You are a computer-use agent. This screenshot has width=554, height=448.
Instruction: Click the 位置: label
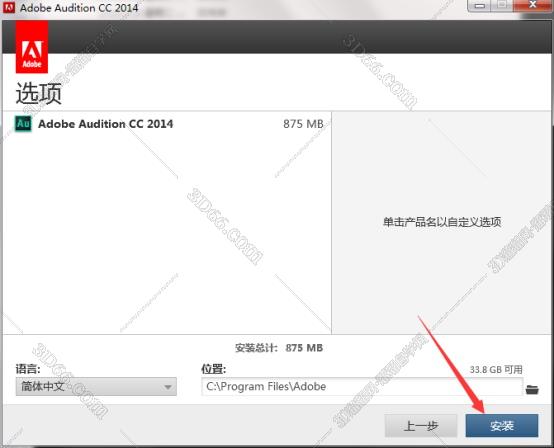click(x=213, y=369)
